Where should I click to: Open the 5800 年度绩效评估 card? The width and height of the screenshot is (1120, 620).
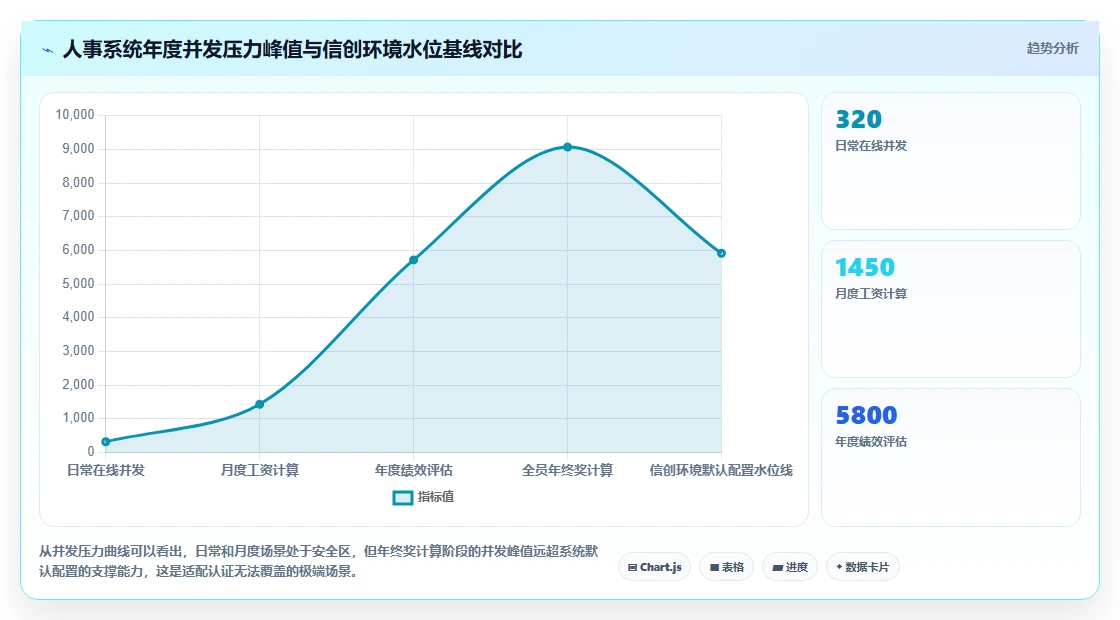click(x=951, y=457)
